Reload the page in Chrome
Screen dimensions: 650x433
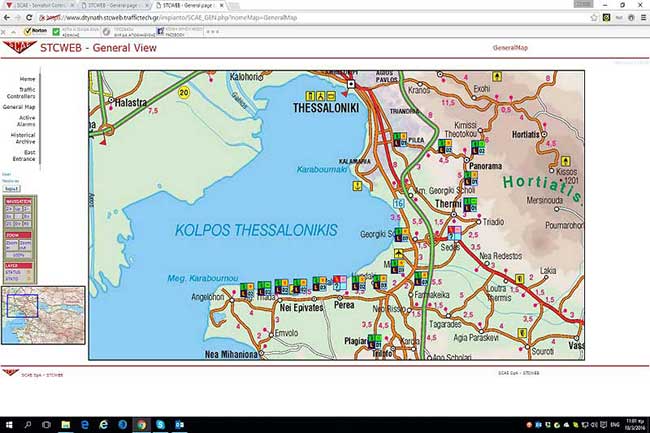(x=29, y=17)
